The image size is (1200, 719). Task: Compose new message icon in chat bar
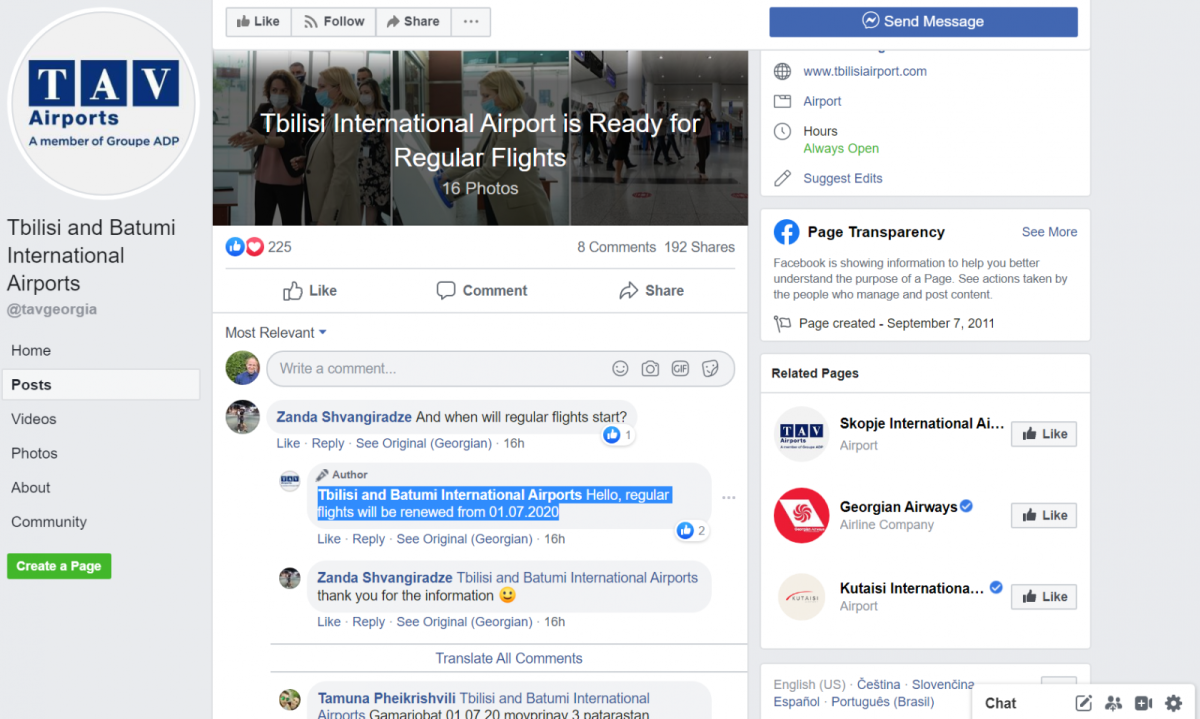[1083, 703]
